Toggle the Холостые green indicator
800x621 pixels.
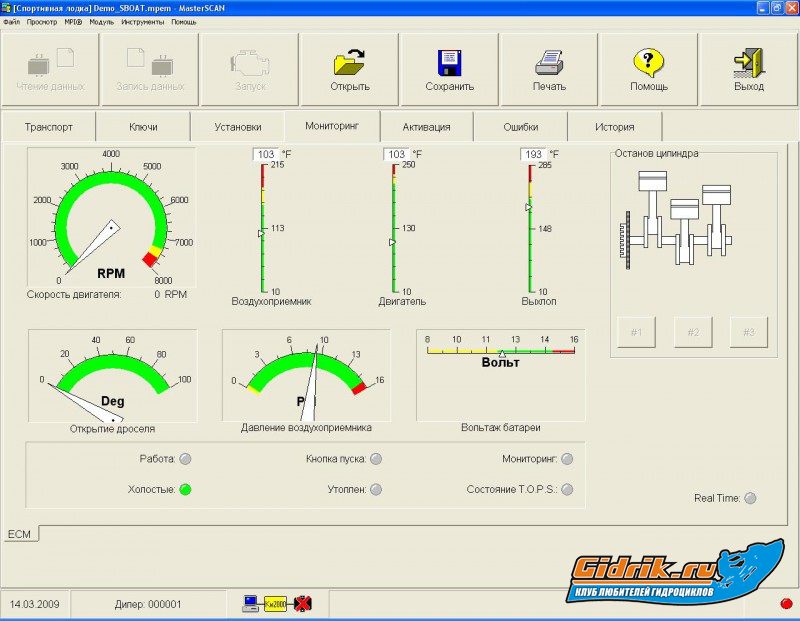click(185, 490)
